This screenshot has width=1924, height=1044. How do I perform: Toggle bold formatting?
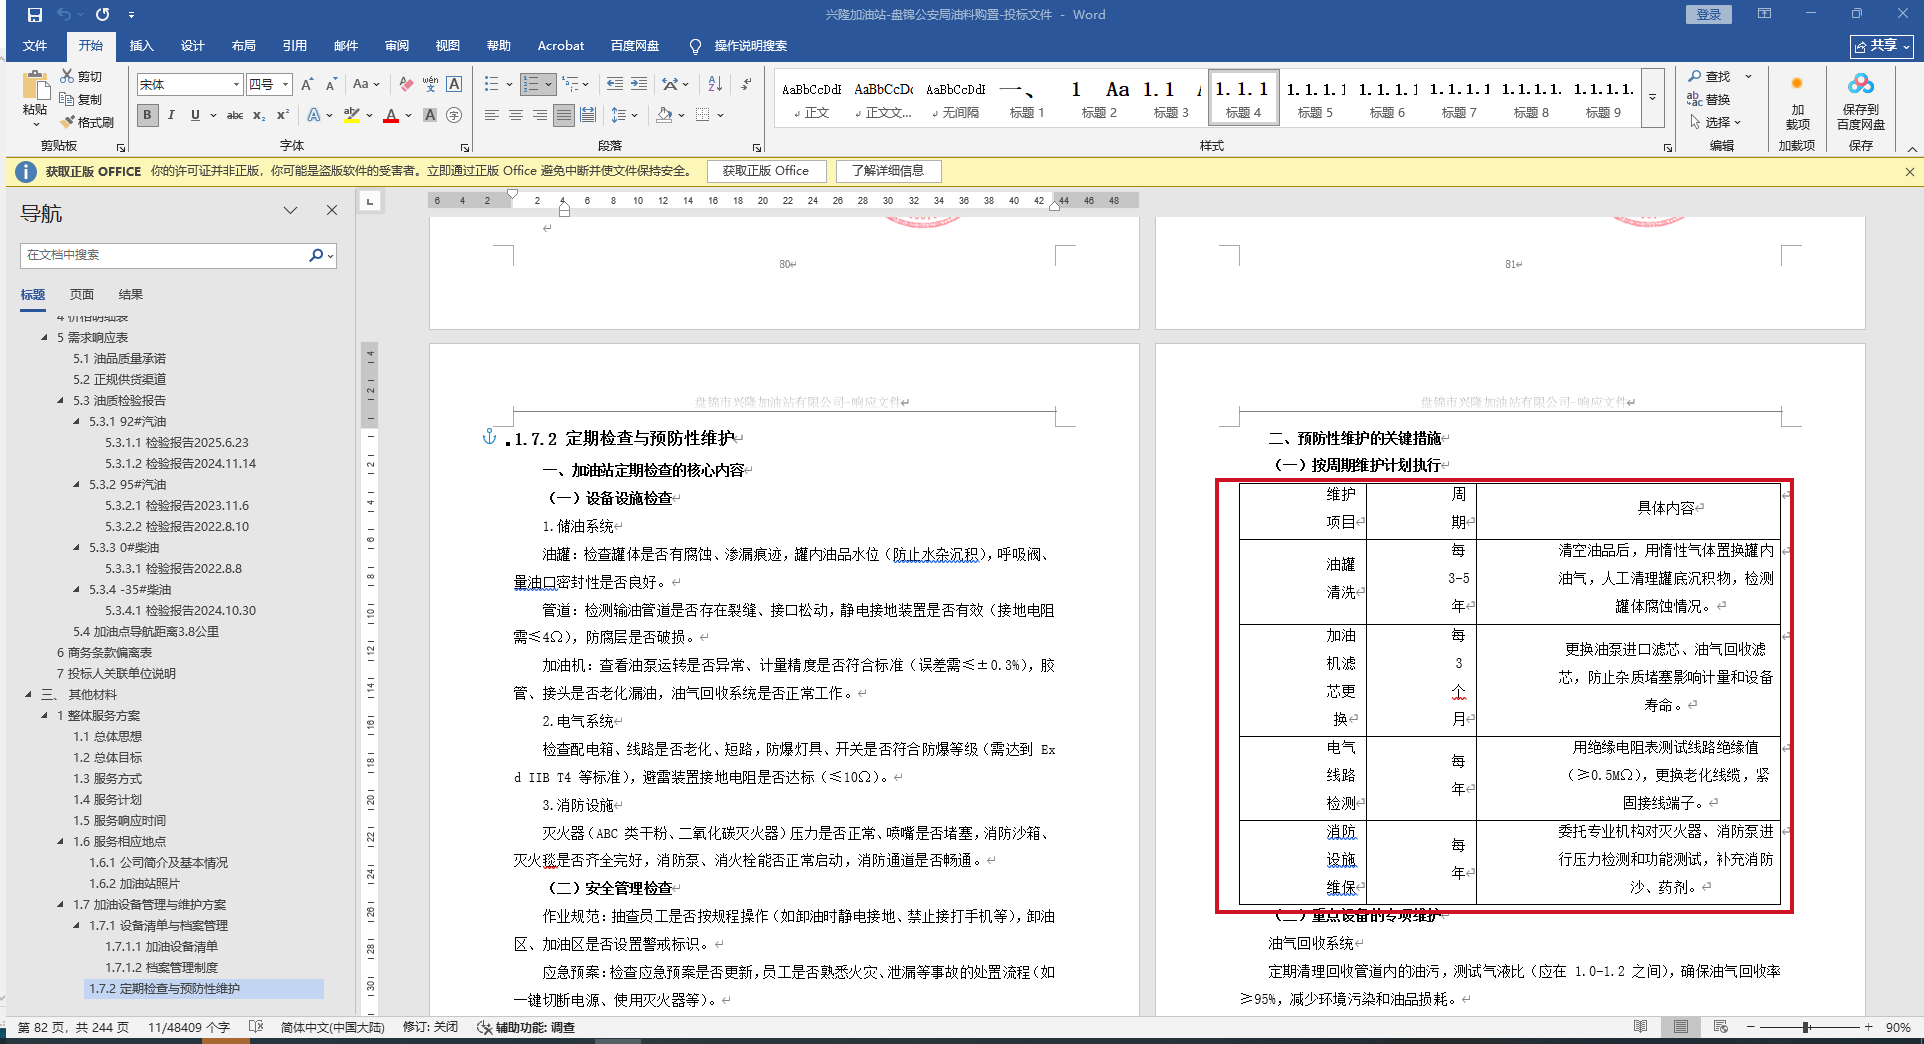[x=147, y=115]
